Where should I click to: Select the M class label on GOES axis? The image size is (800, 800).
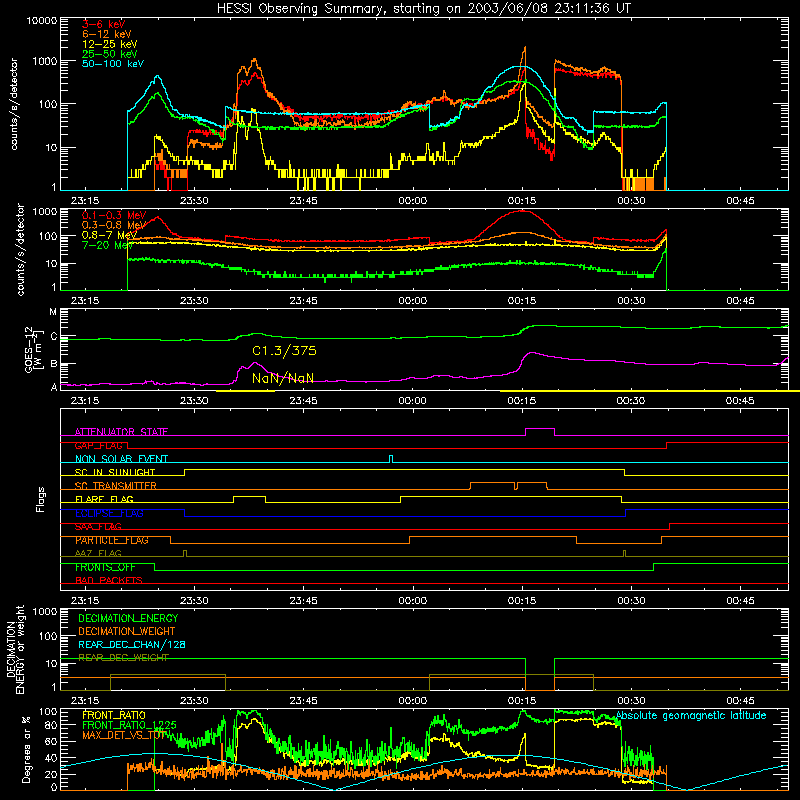(x=53, y=312)
